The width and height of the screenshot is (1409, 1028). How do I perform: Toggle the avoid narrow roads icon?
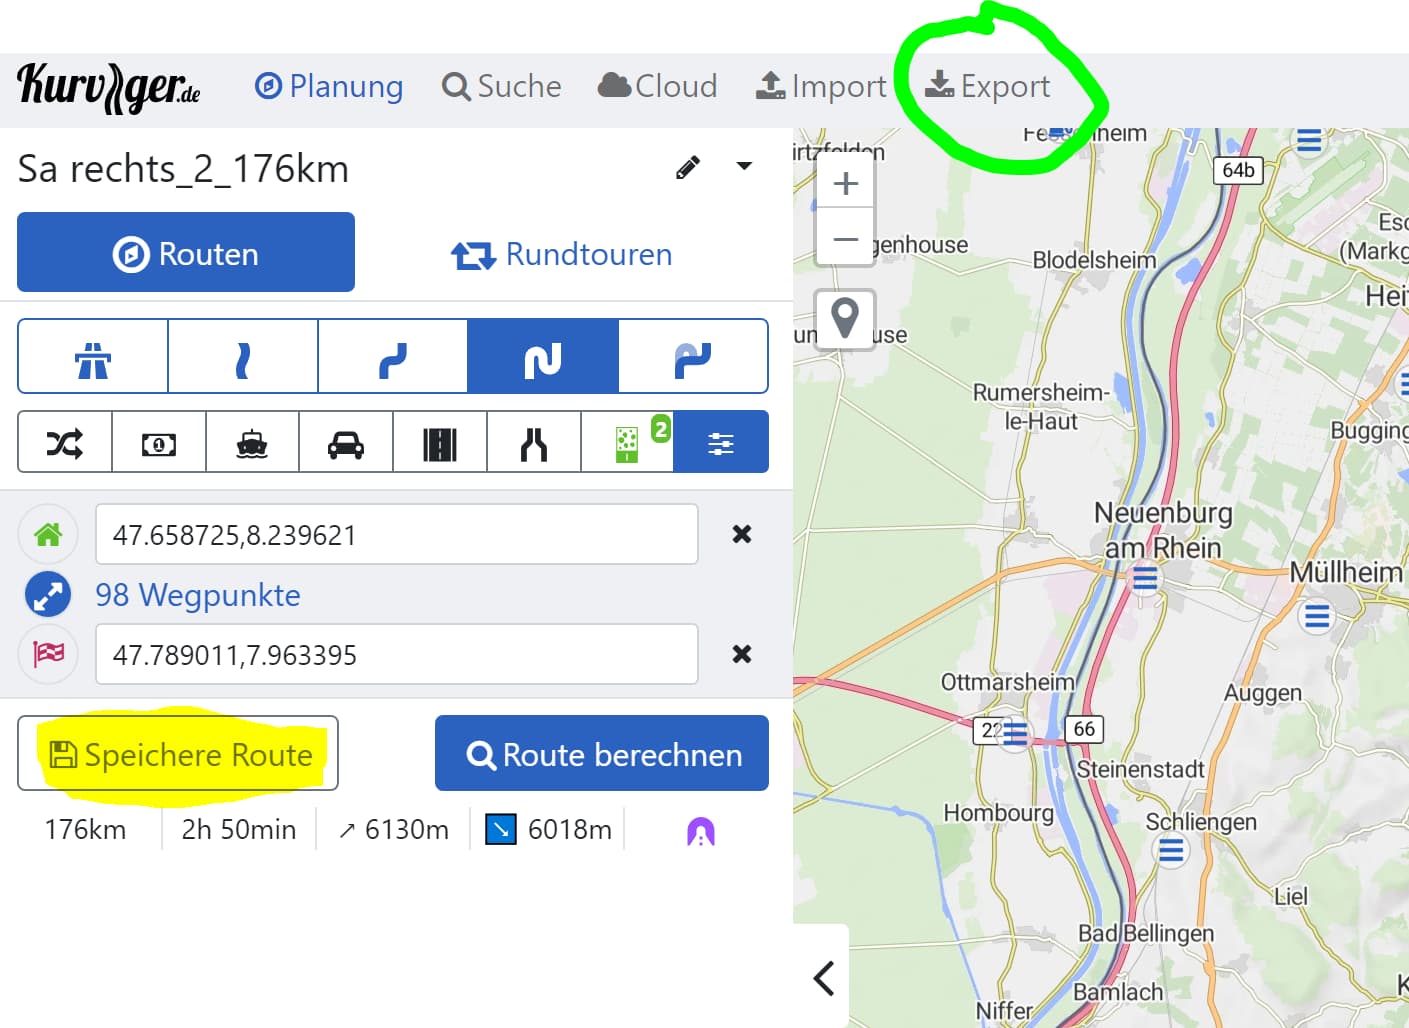534,442
